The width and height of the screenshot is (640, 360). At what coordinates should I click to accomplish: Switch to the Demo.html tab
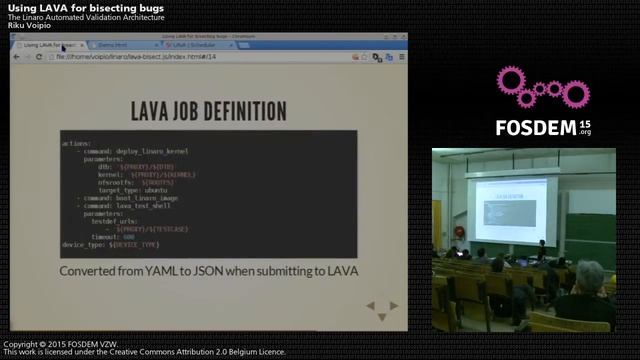tap(124, 45)
